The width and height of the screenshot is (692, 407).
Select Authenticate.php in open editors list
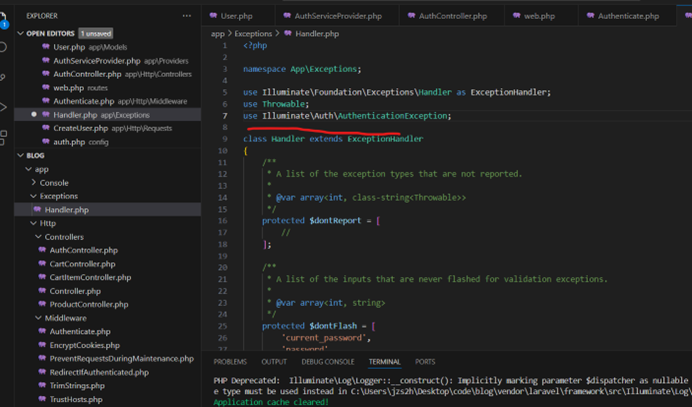pyautogui.click(x=108, y=101)
